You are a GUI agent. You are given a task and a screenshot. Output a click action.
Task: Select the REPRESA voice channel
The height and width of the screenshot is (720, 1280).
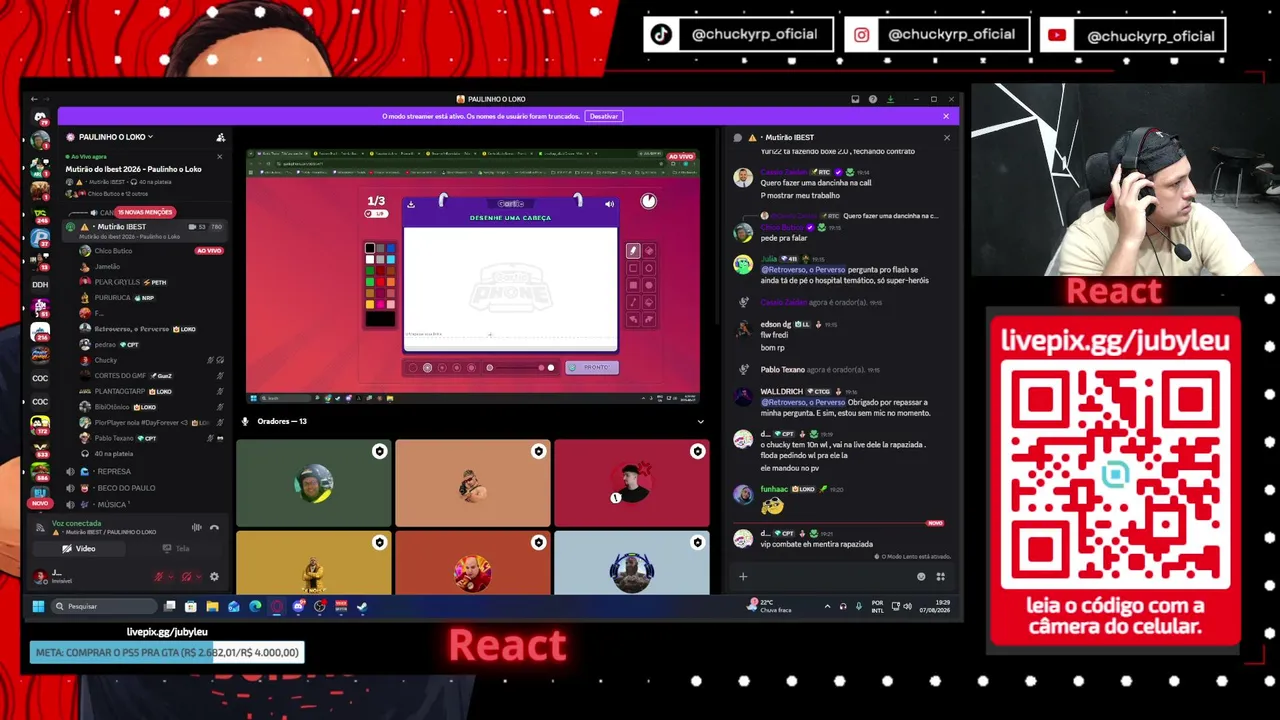click(114, 471)
